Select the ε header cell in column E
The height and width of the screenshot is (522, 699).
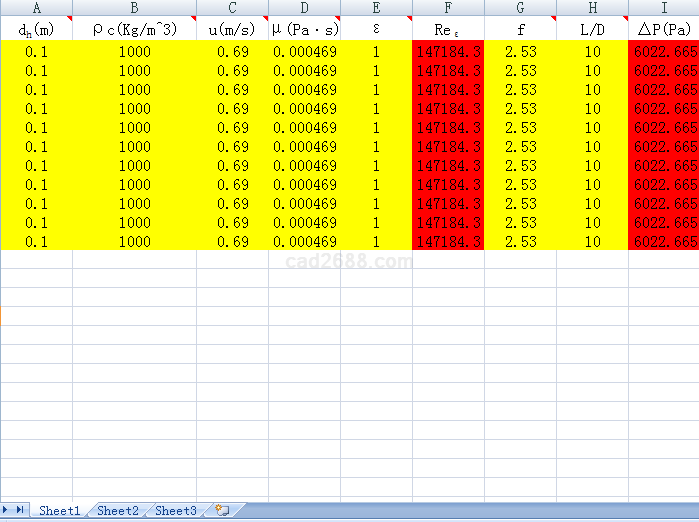[376, 30]
